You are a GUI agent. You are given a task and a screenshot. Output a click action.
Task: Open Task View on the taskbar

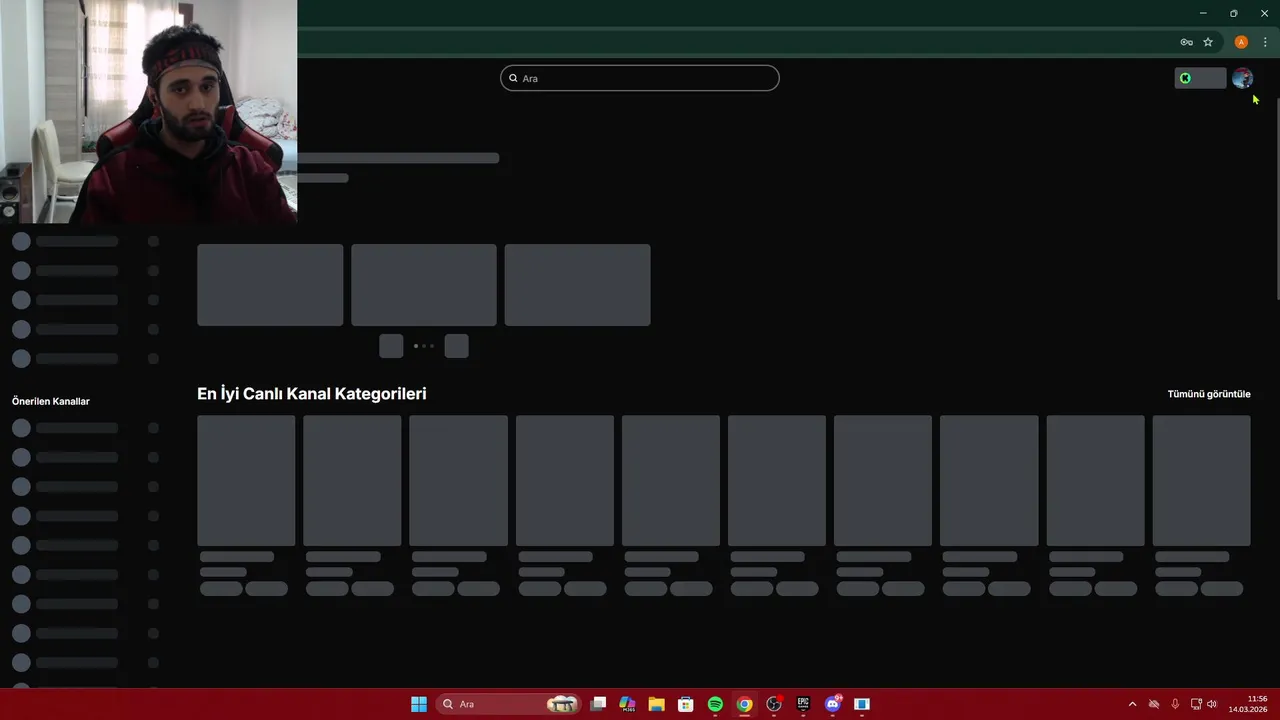[598, 704]
